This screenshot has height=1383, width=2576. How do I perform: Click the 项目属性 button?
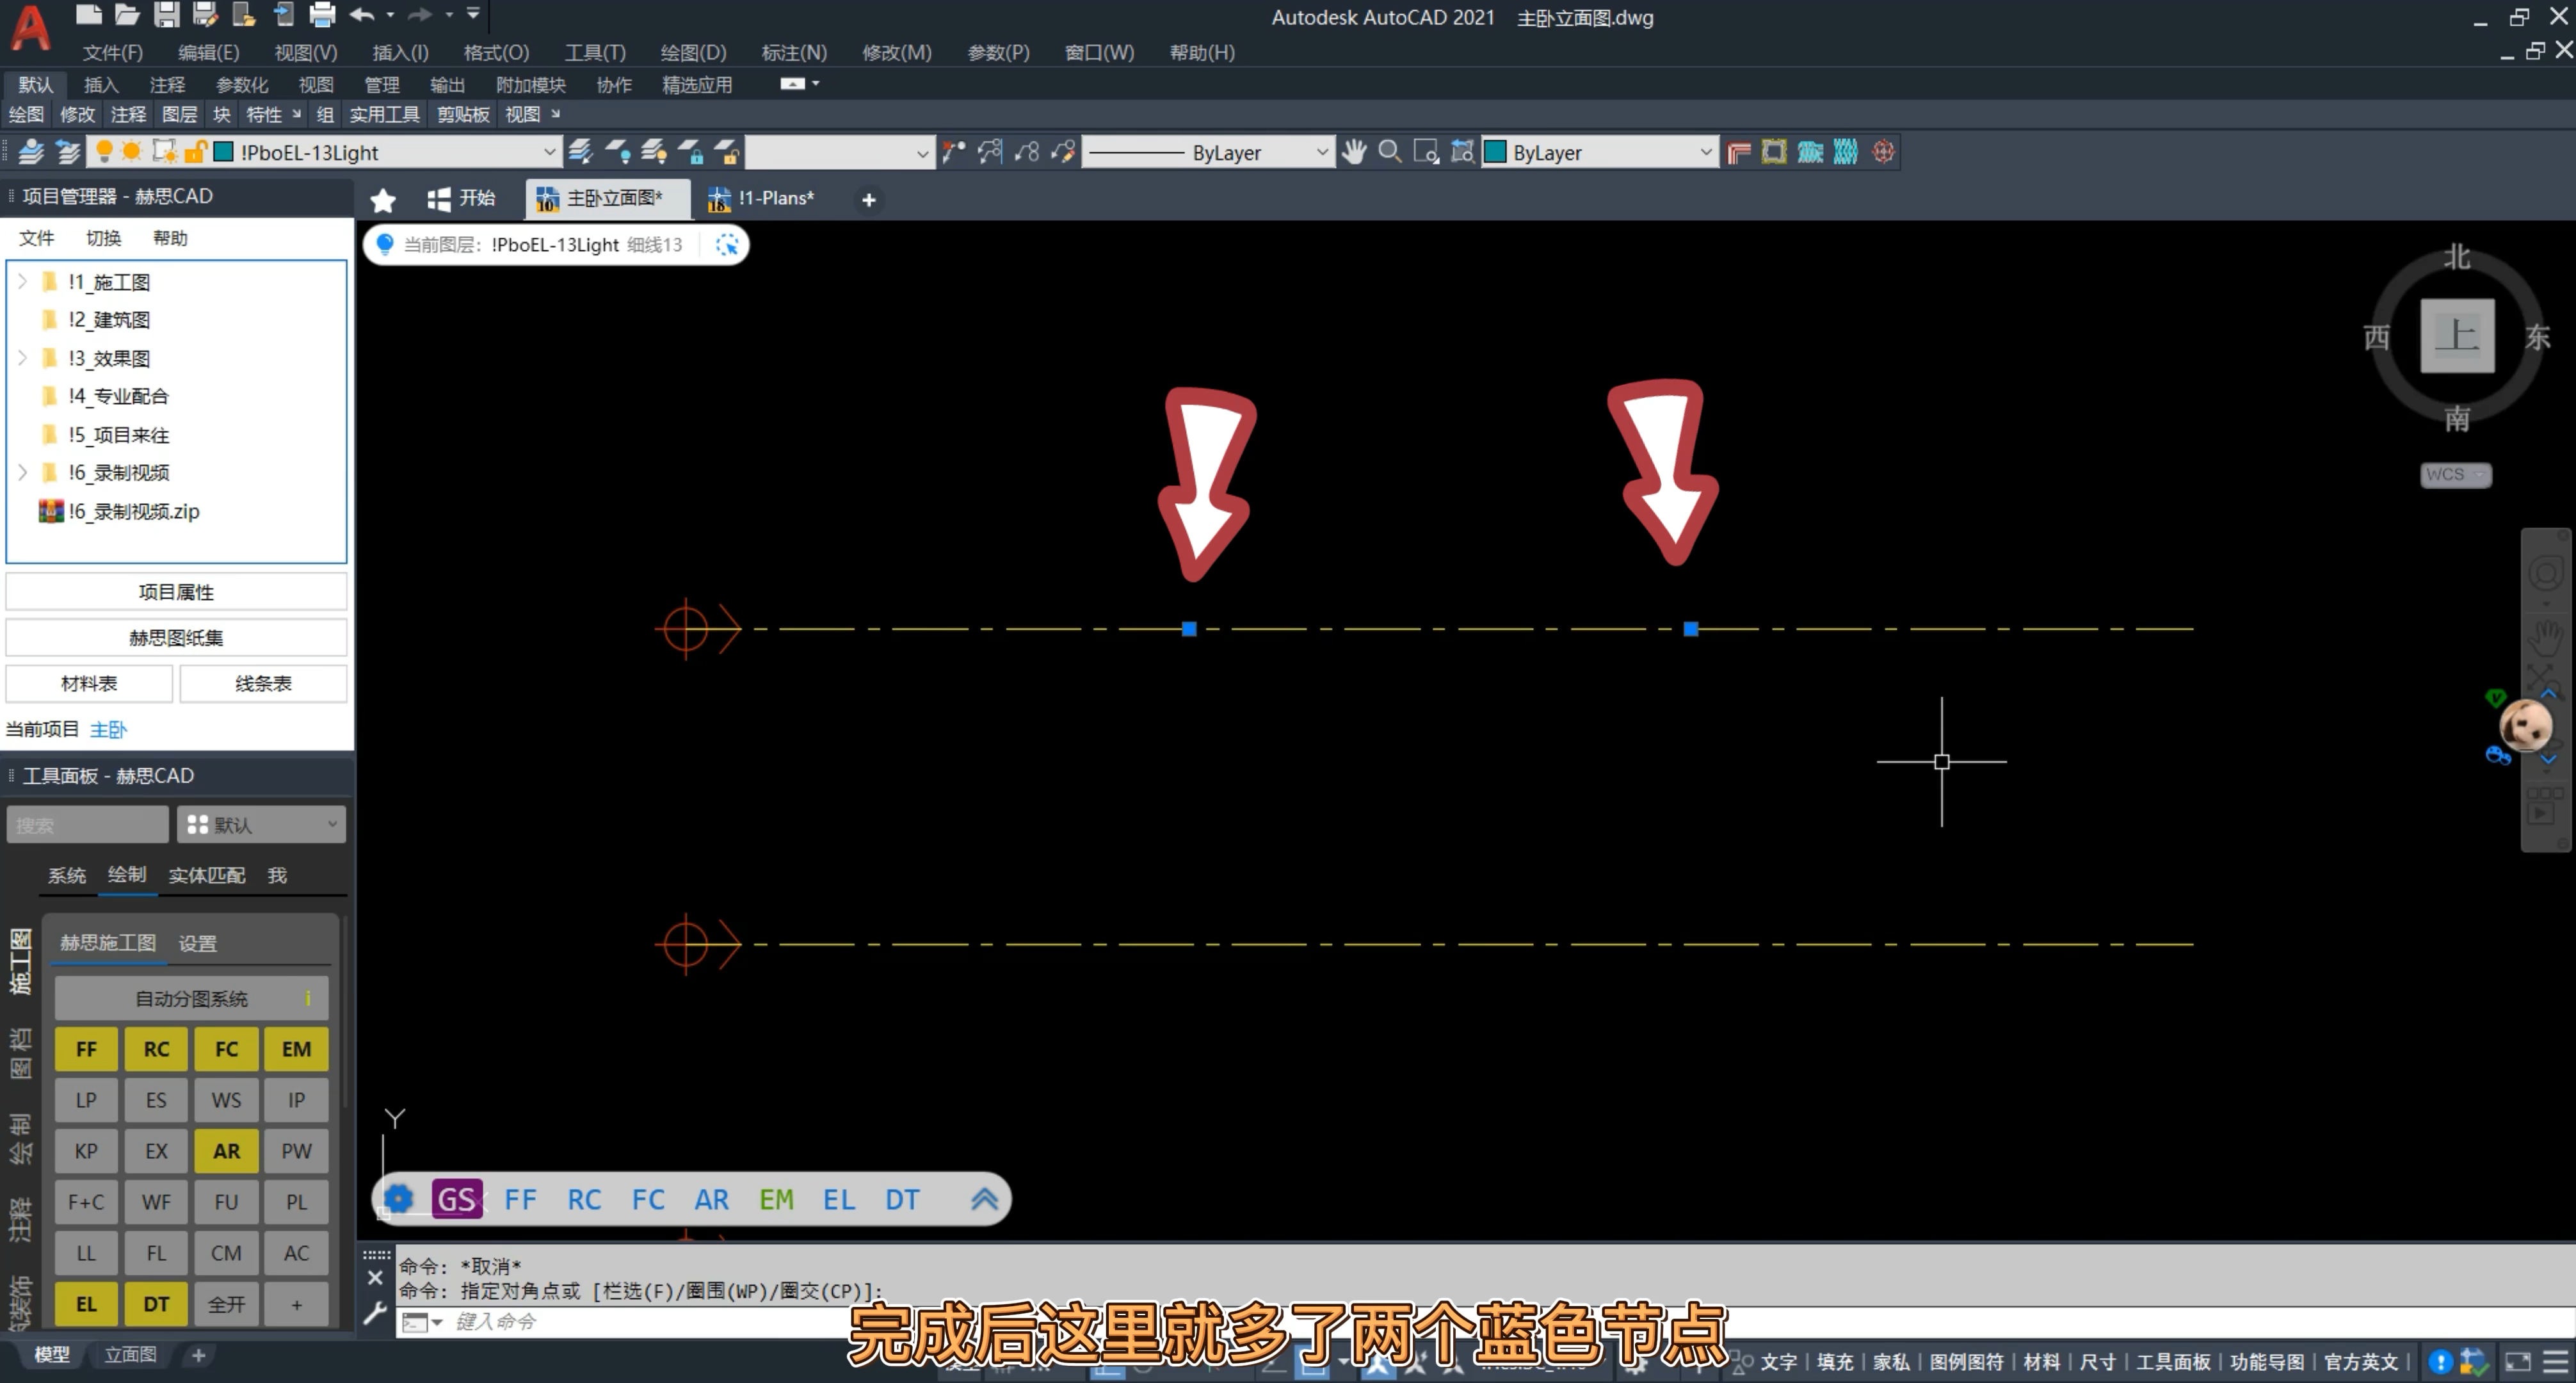point(176,592)
